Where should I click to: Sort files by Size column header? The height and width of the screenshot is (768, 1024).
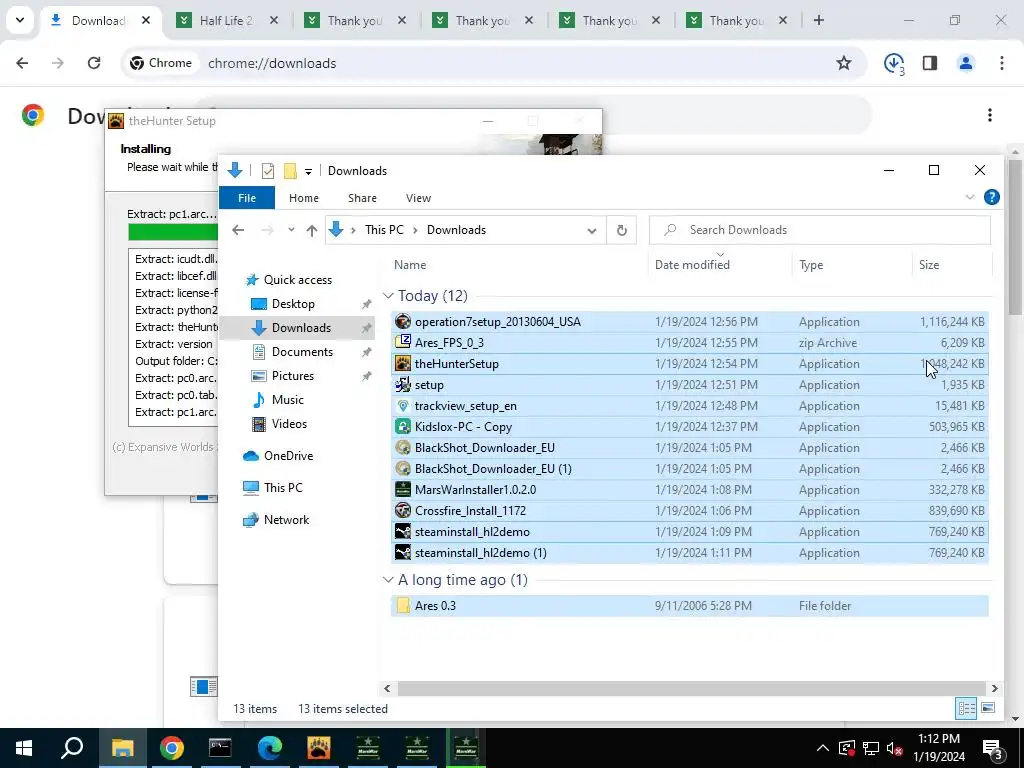pos(929,264)
